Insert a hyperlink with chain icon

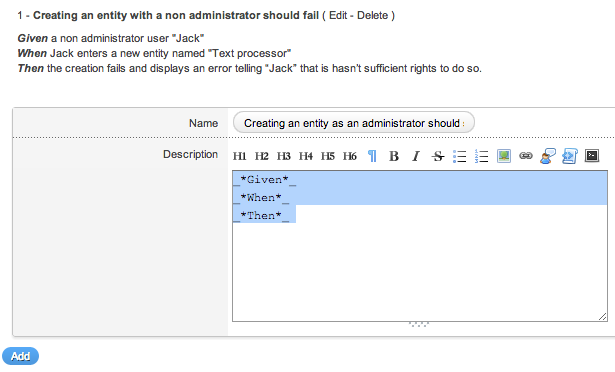(x=526, y=156)
